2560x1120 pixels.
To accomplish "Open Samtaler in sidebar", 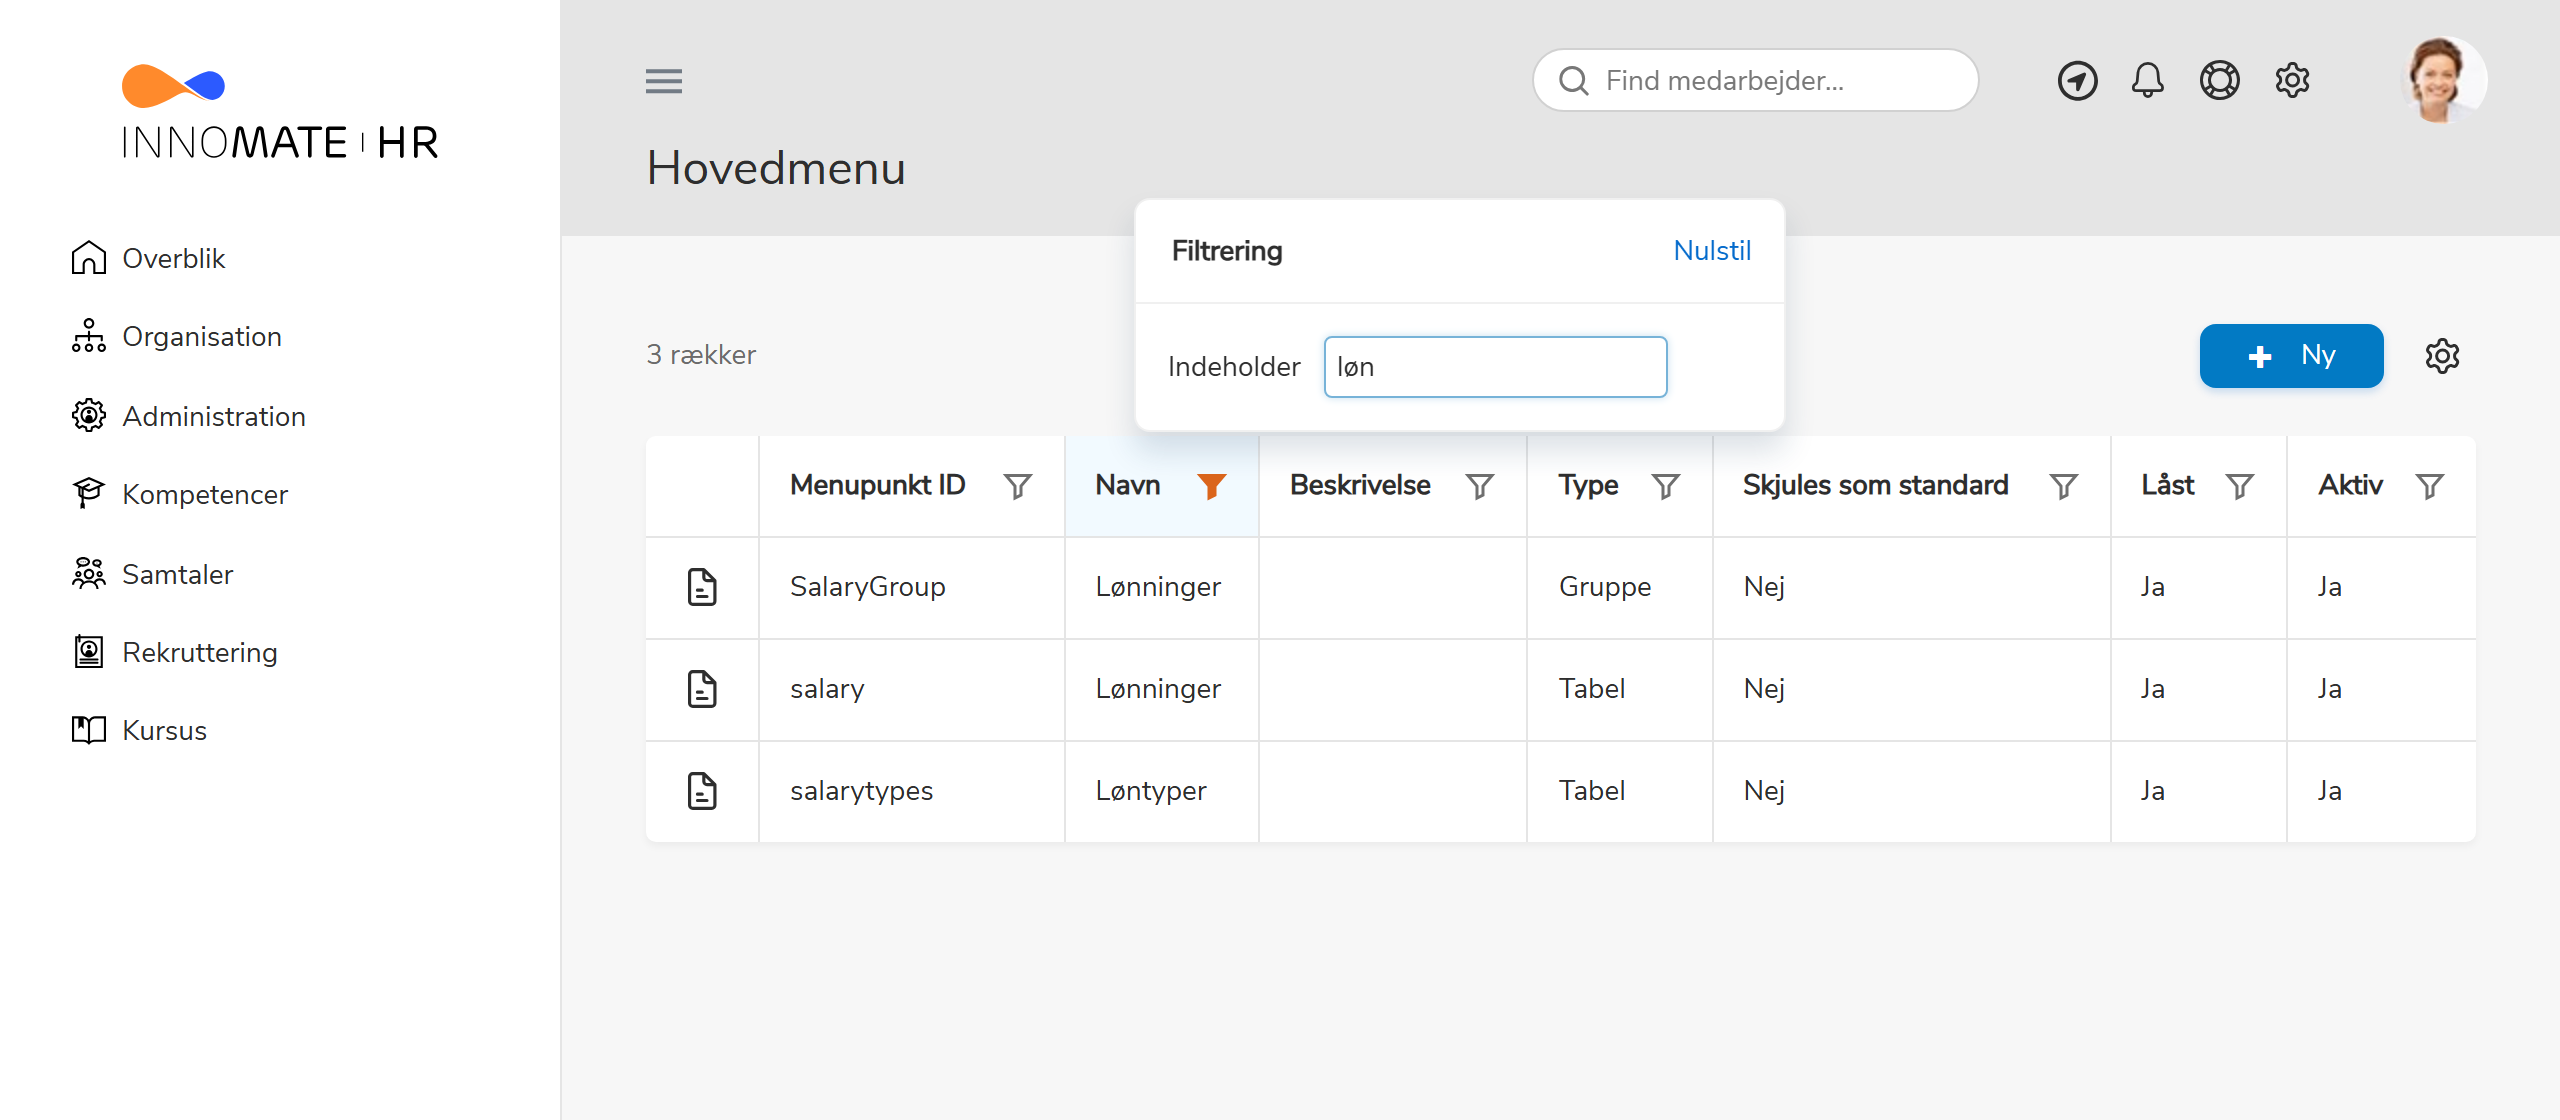I will 152,574.
